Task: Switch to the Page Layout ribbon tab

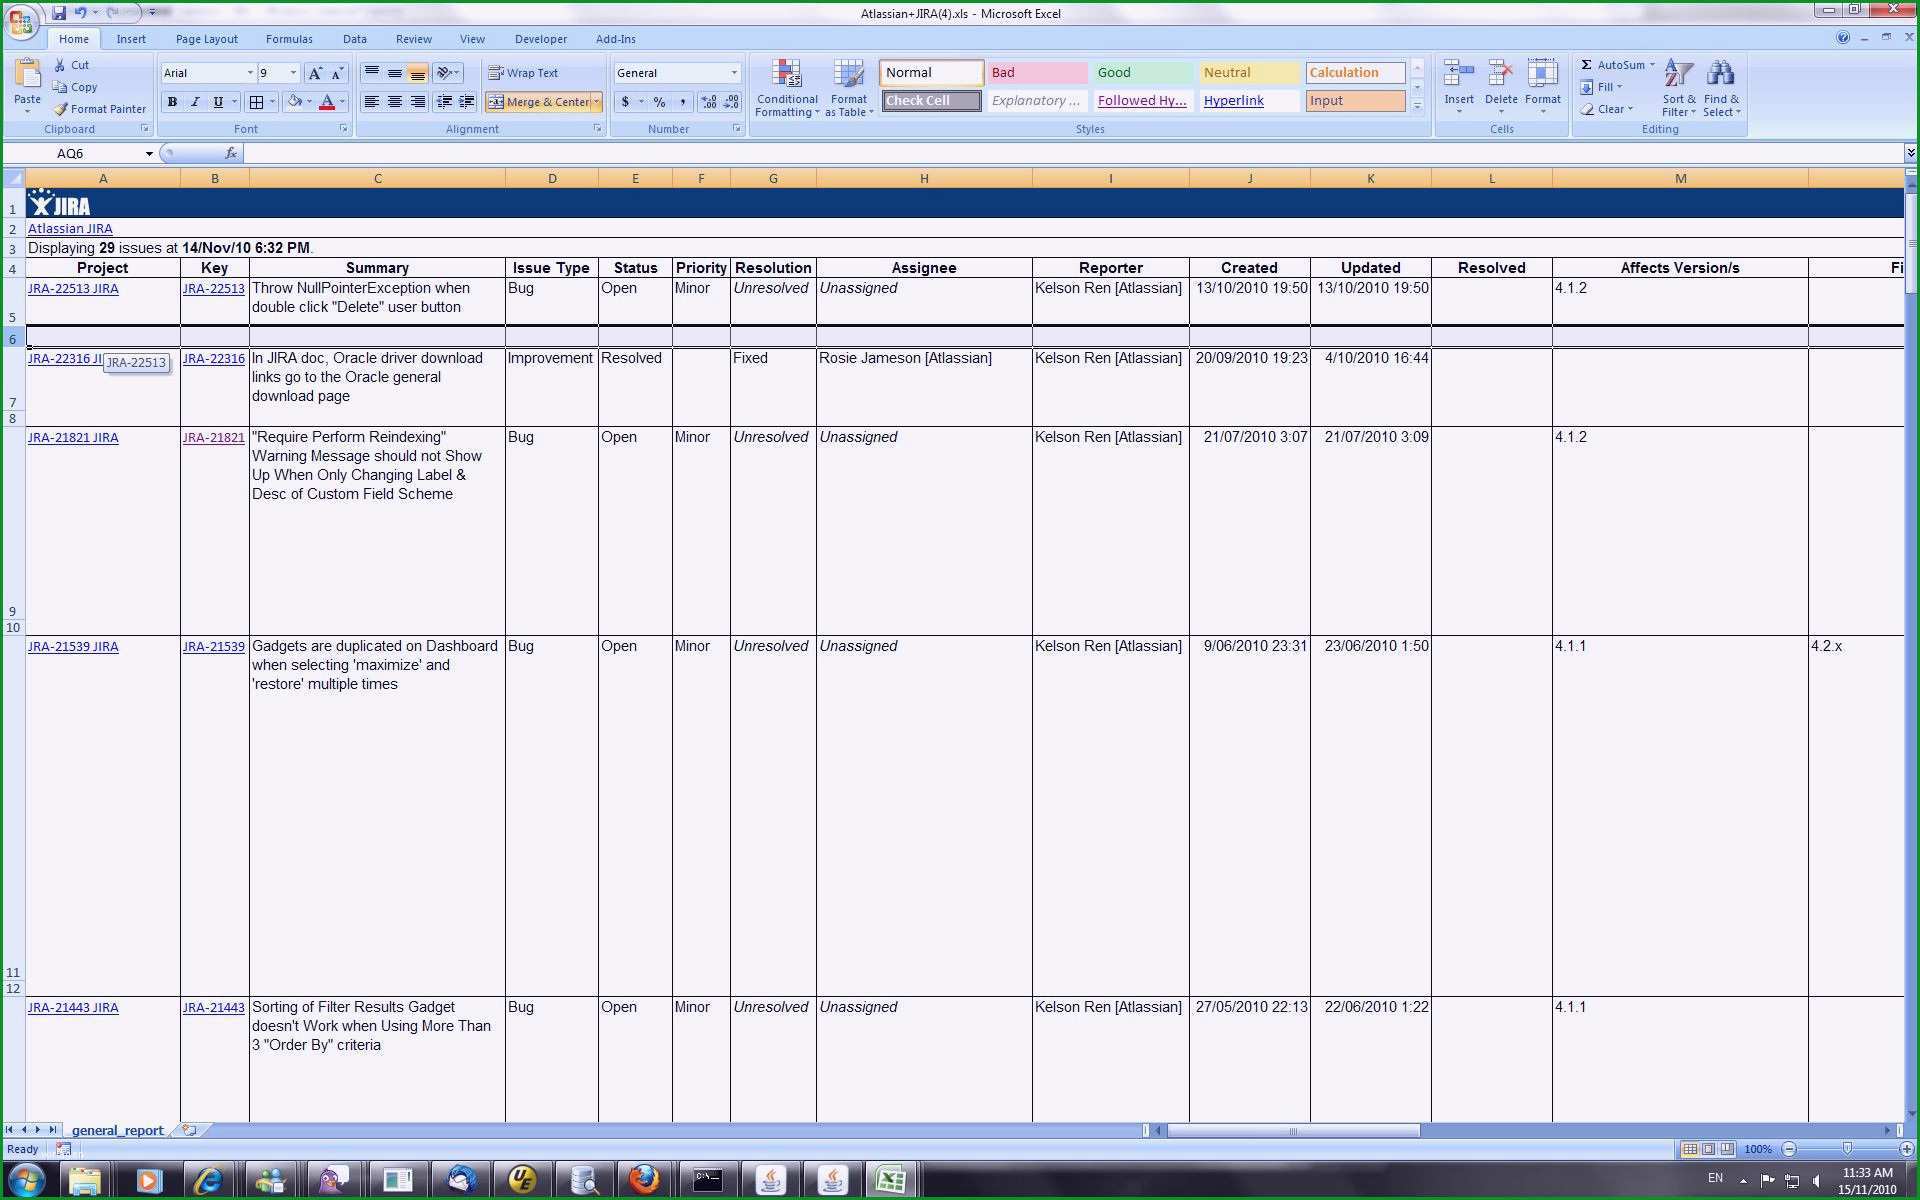Action: pyautogui.click(x=206, y=39)
